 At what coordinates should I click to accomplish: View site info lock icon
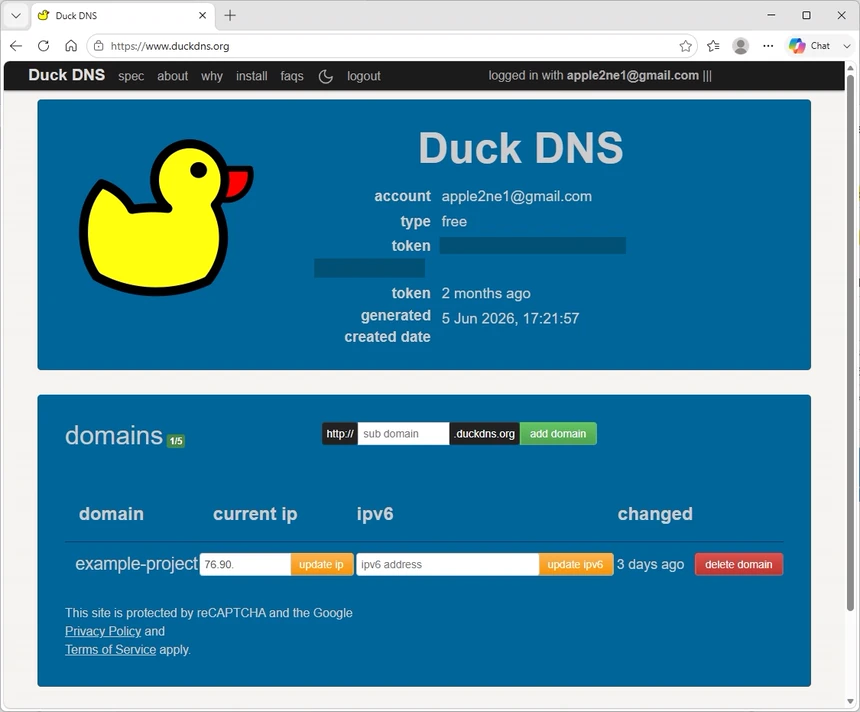pos(99,46)
